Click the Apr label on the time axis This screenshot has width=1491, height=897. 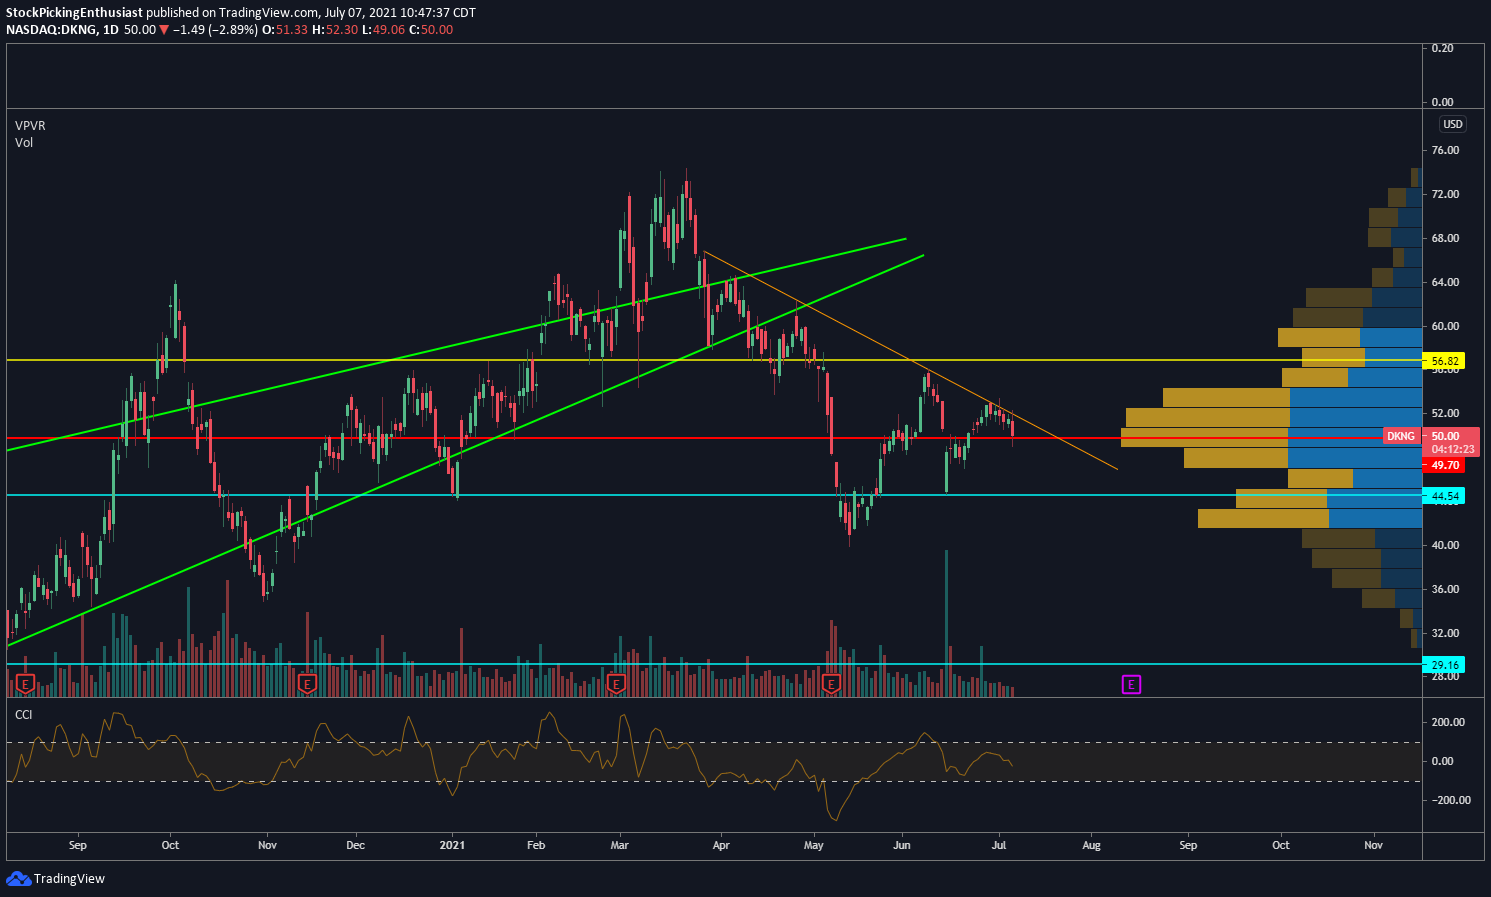click(x=721, y=845)
